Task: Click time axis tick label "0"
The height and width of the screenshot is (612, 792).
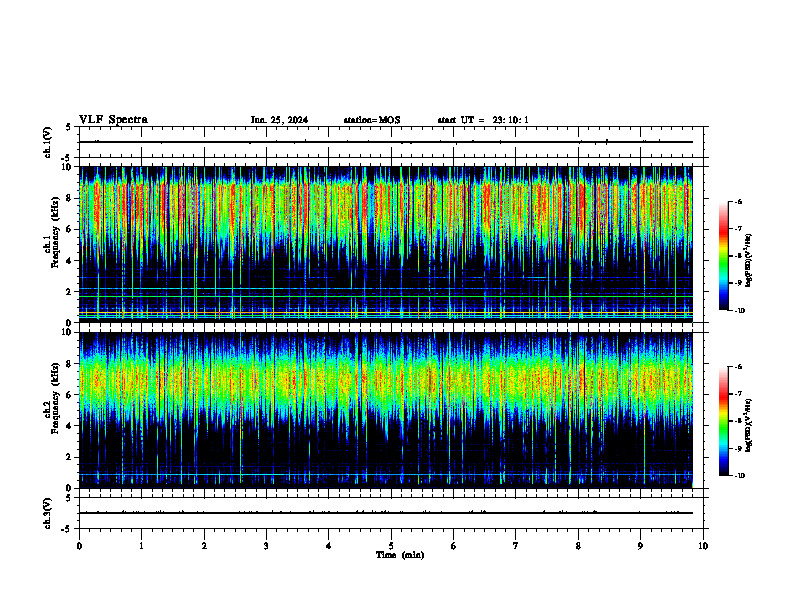Action: pos(79,546)
